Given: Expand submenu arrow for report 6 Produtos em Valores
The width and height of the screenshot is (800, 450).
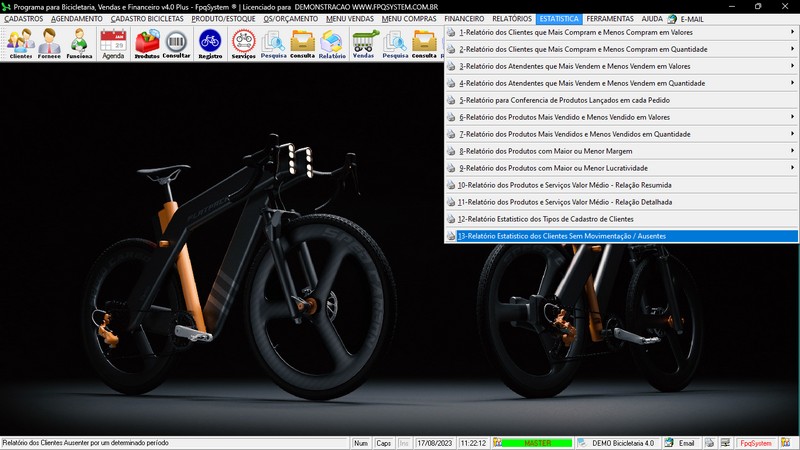Looking at the screenshot, I should tap(792, 117).
